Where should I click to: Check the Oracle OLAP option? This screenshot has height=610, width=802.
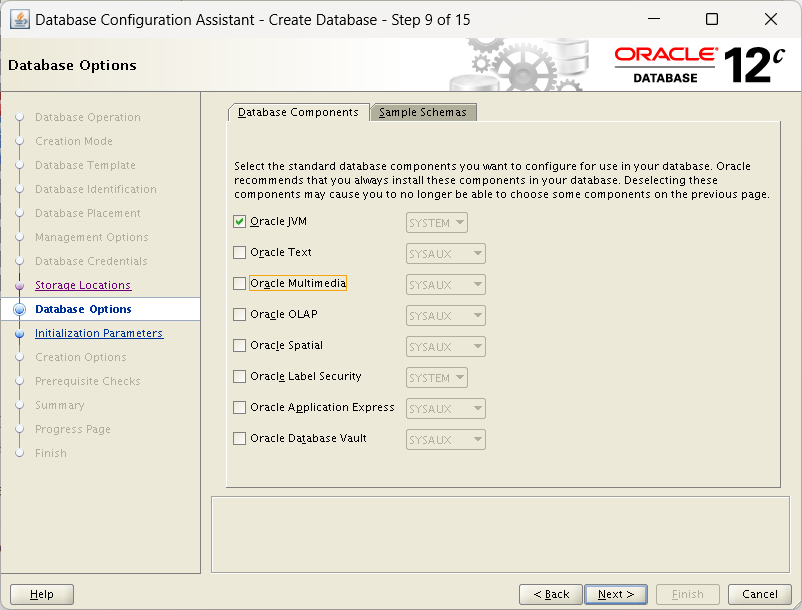(x=239, y=314)
